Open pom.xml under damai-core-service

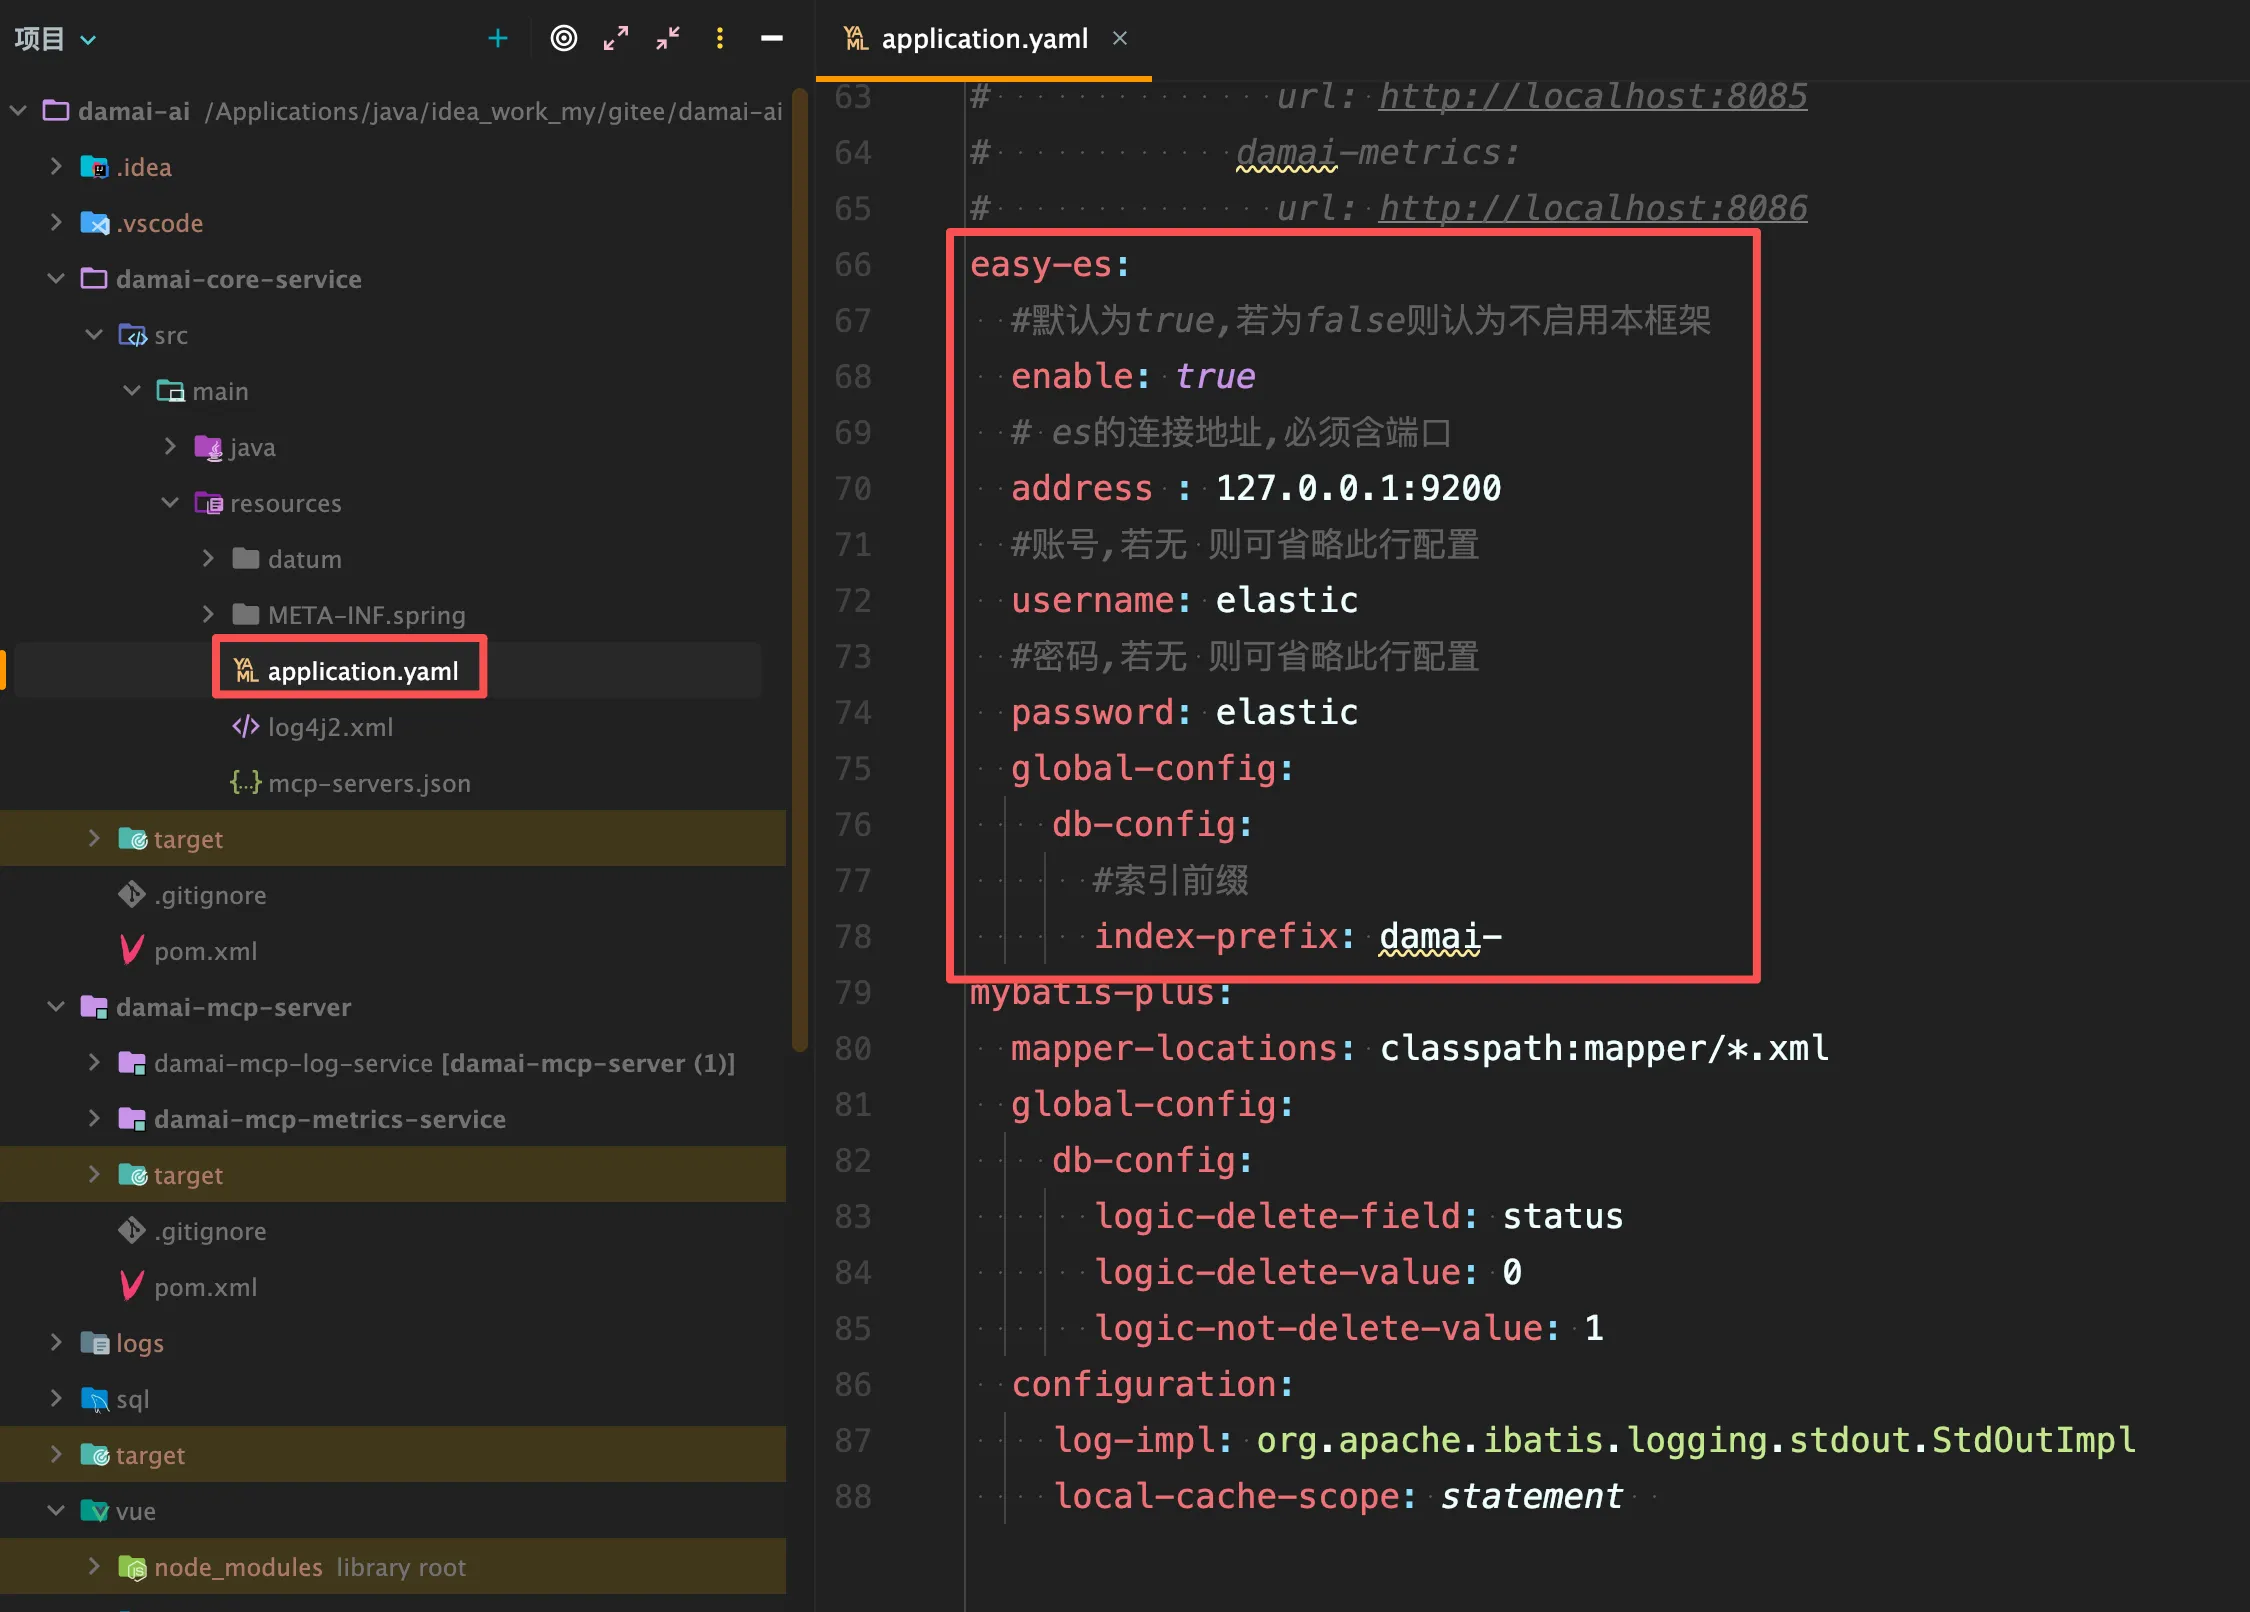click(x=205, y=951)
